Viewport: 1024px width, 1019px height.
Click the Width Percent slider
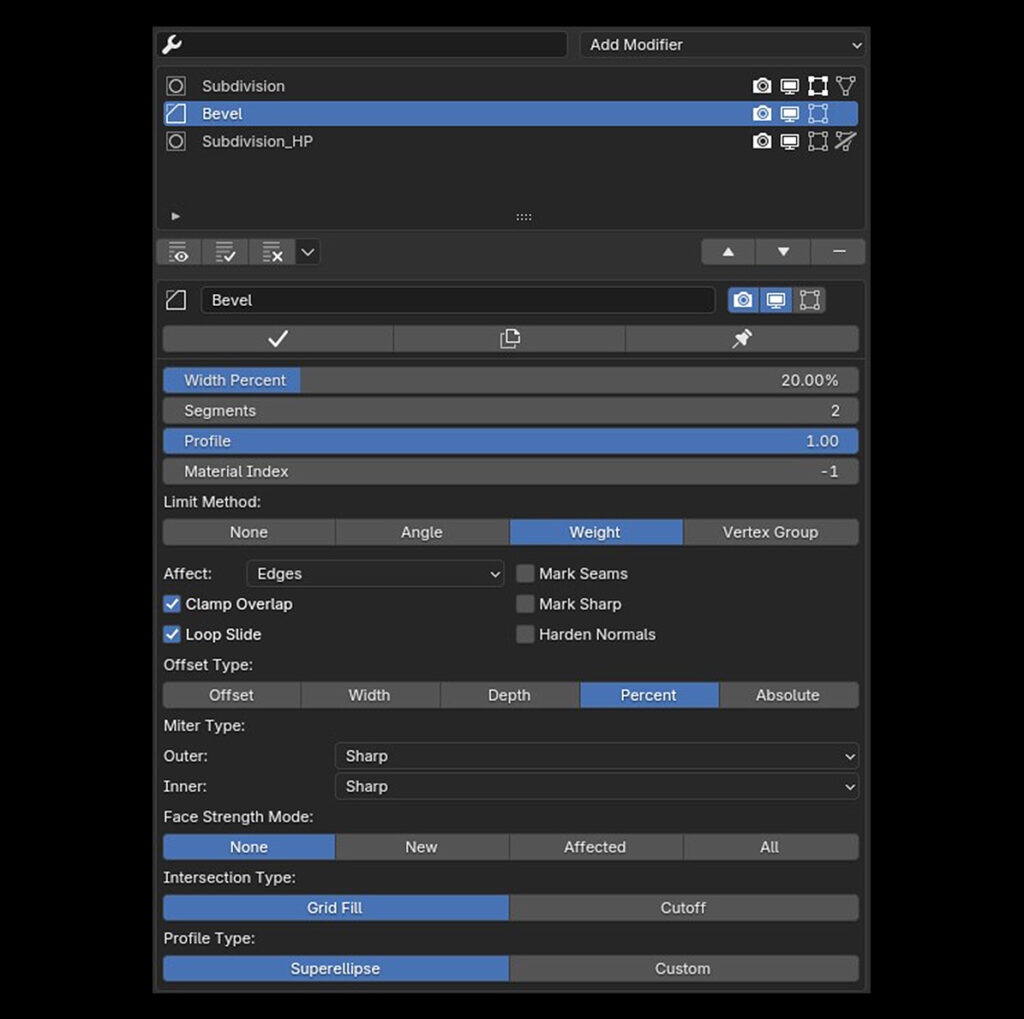click(510, 380)
